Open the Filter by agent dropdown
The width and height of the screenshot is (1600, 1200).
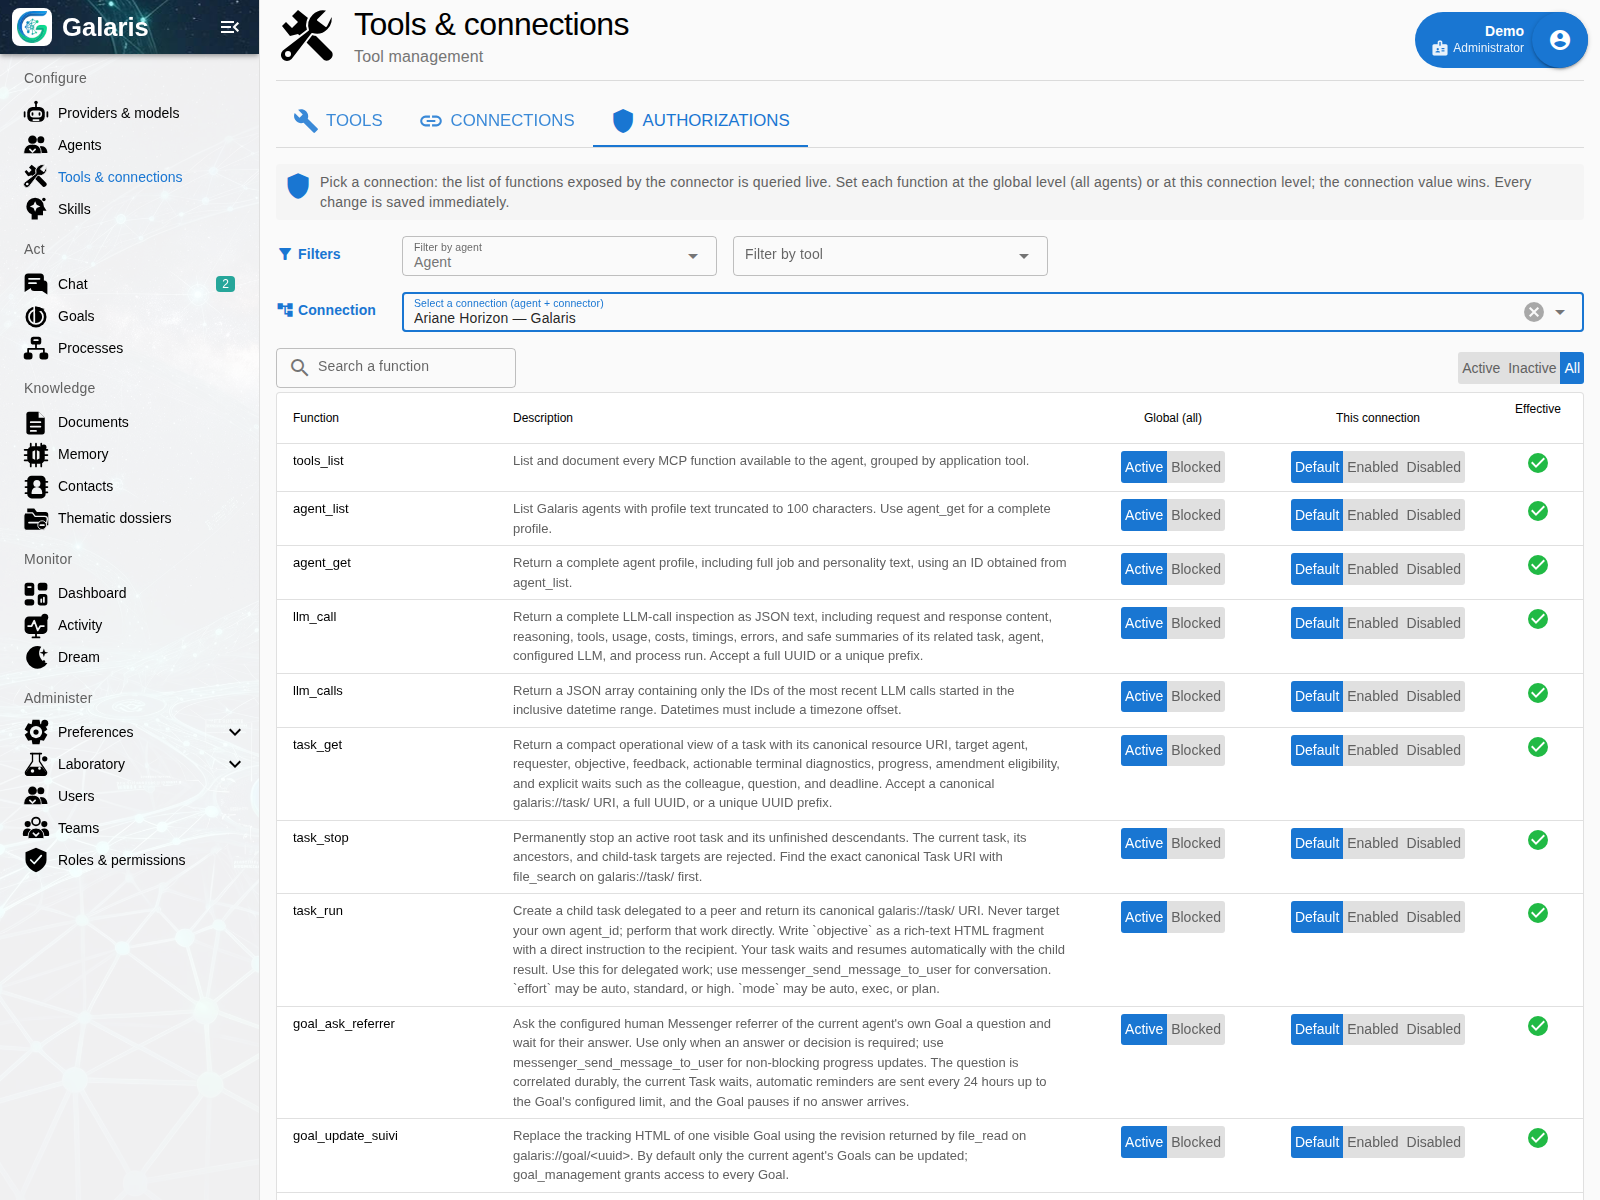pos(559,256)
